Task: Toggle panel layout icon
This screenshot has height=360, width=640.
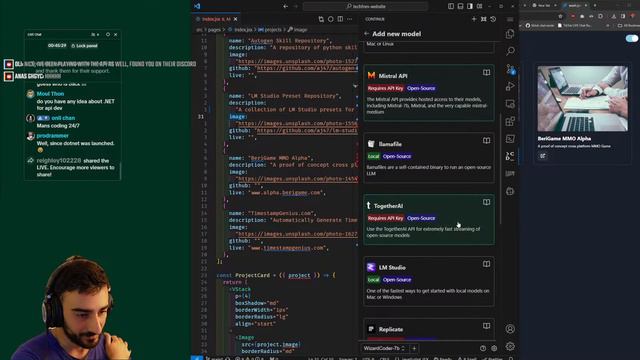Action: (460, 6)
